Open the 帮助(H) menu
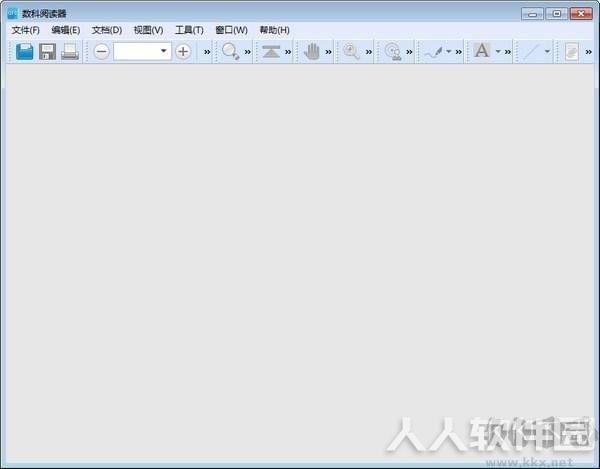Screen dimensions: 600x469 (274, 30)
